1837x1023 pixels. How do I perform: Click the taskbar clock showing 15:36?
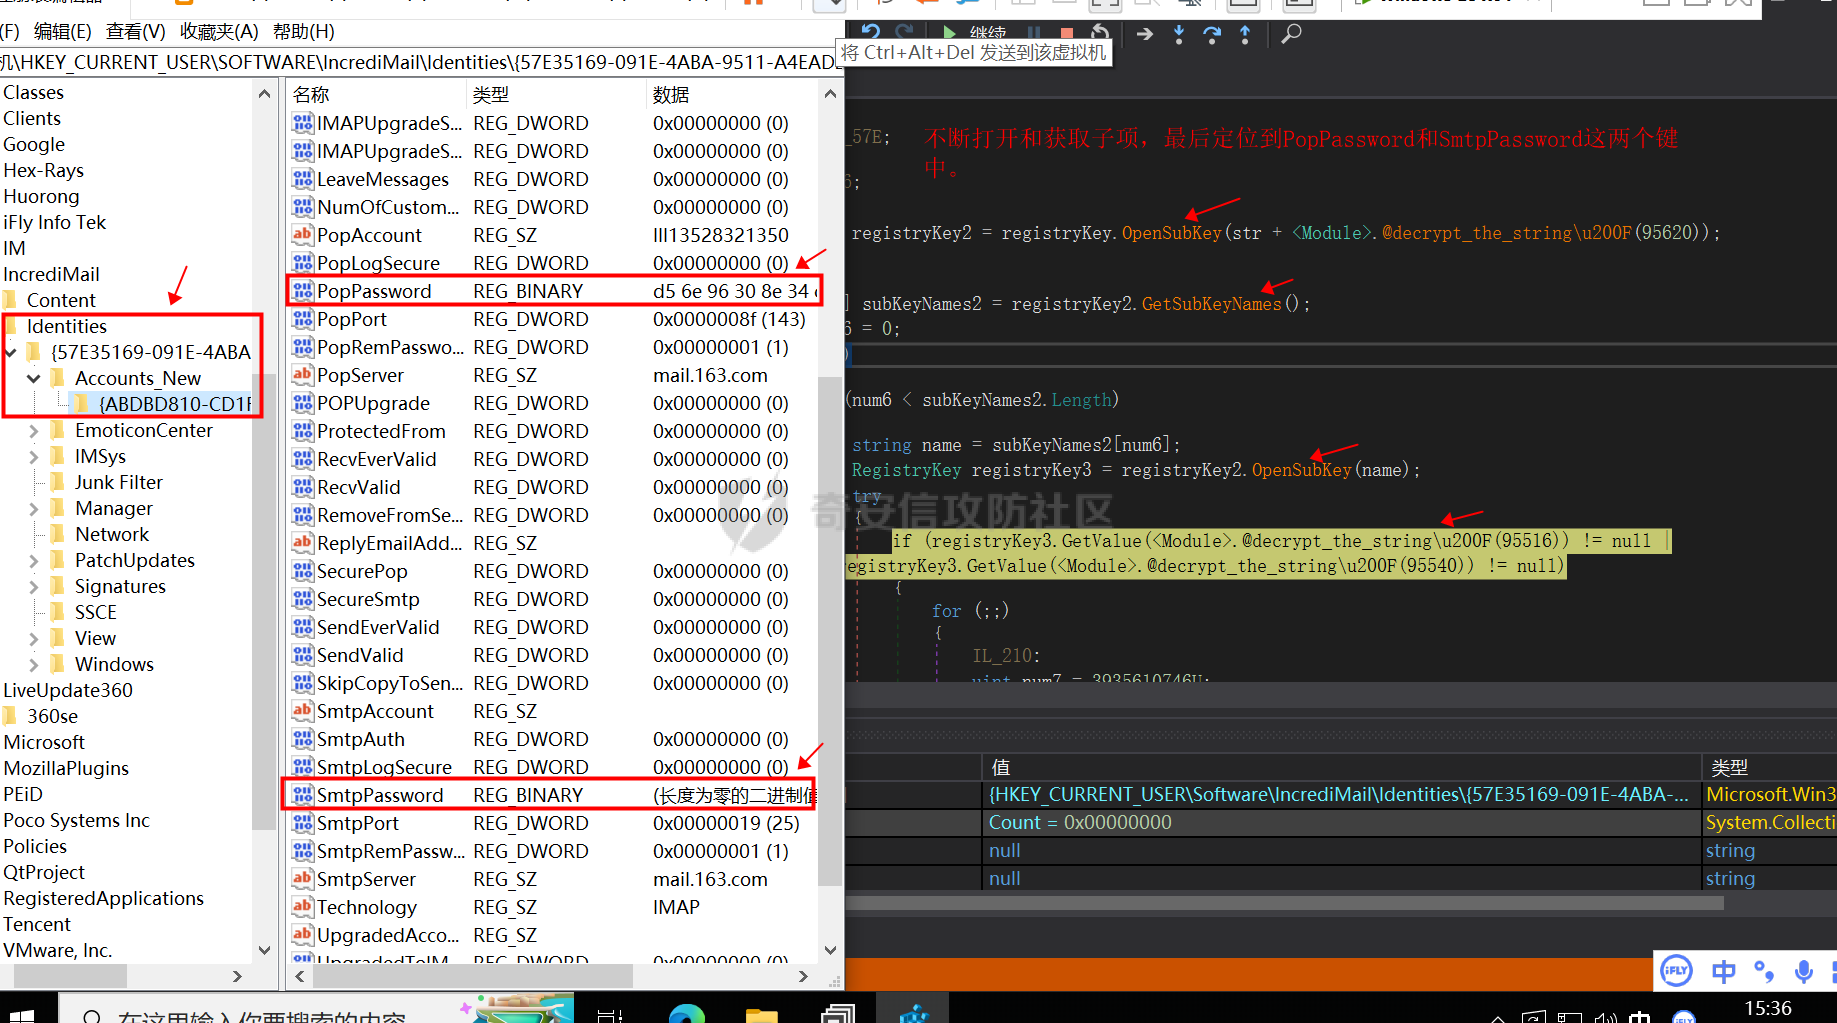coord(1767,1008)
